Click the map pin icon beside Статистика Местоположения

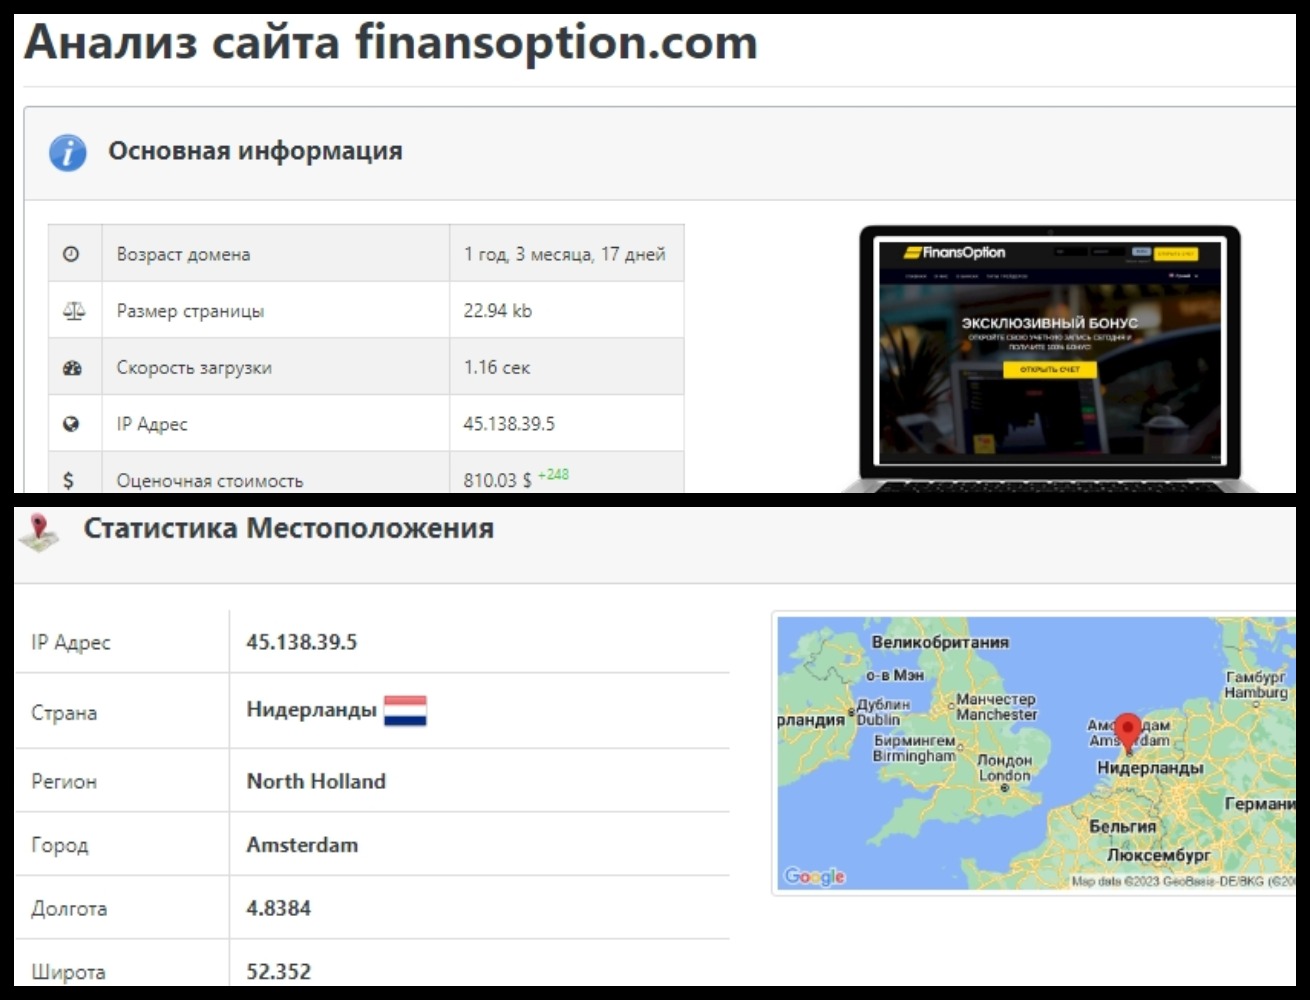40,532
